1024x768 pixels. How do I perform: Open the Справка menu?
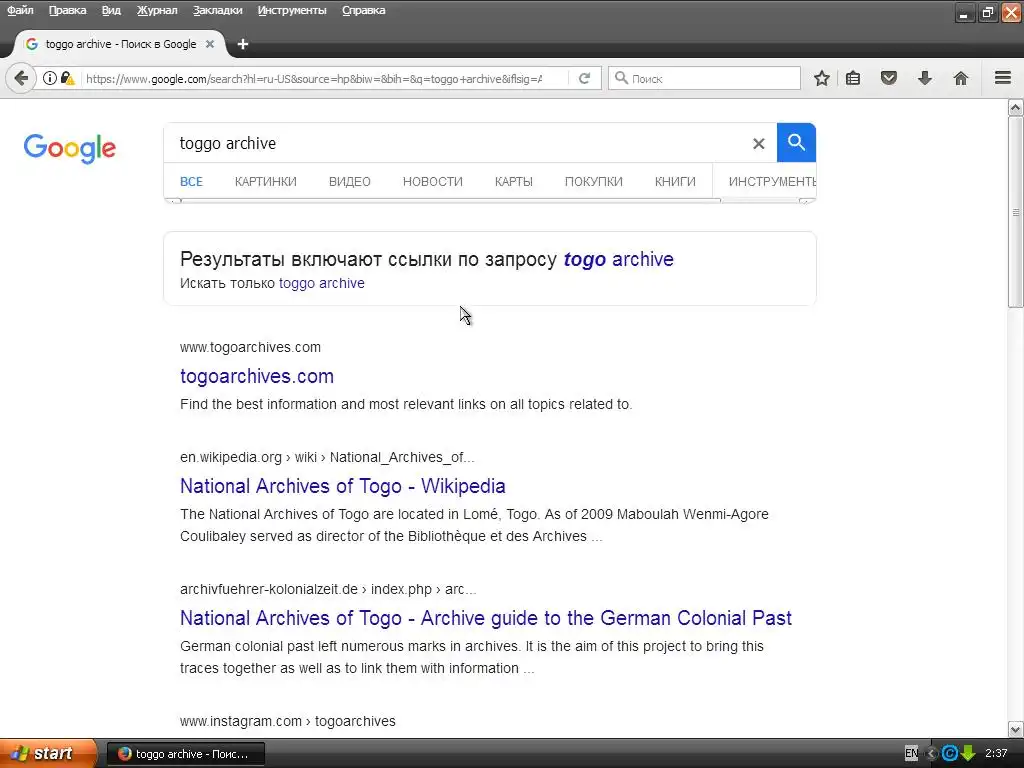click(x=364, y=10)
